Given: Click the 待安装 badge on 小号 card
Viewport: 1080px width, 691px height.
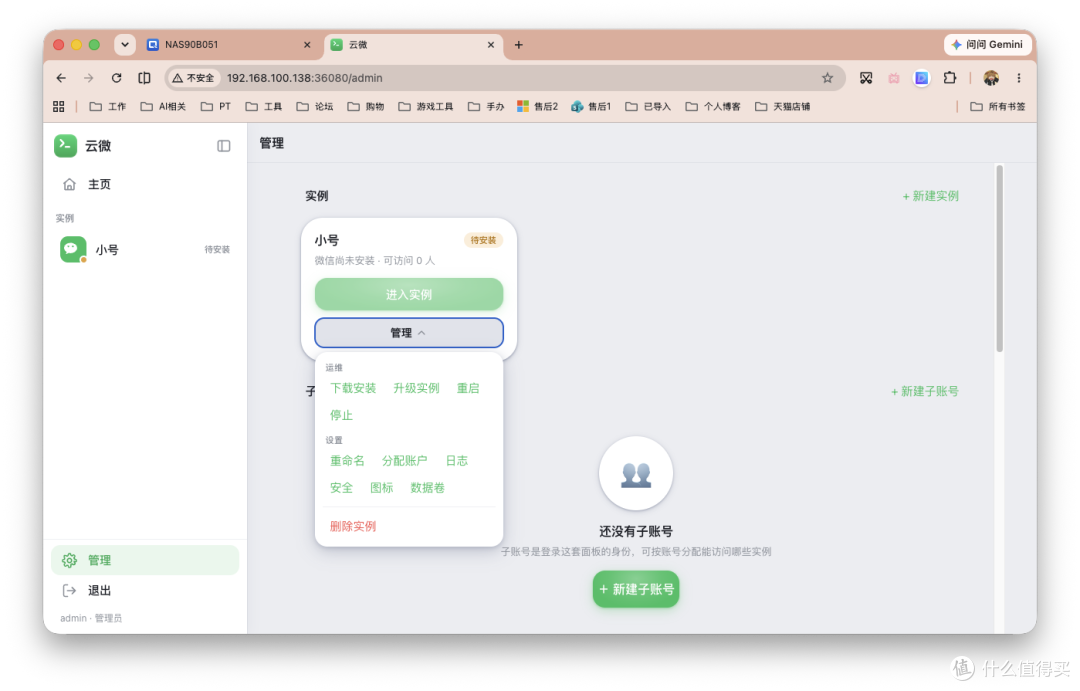Looking at the screenshot, I should click(483, 240).
